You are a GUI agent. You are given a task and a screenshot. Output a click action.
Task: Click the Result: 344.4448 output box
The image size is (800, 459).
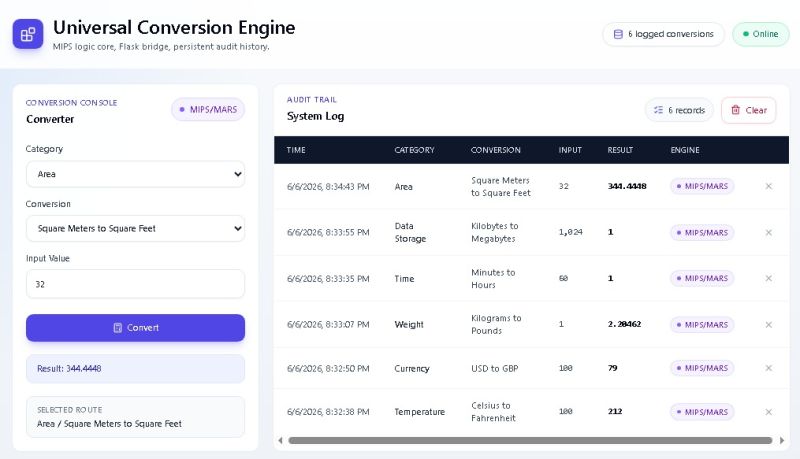pyautogui.click(x=135, y=369)
